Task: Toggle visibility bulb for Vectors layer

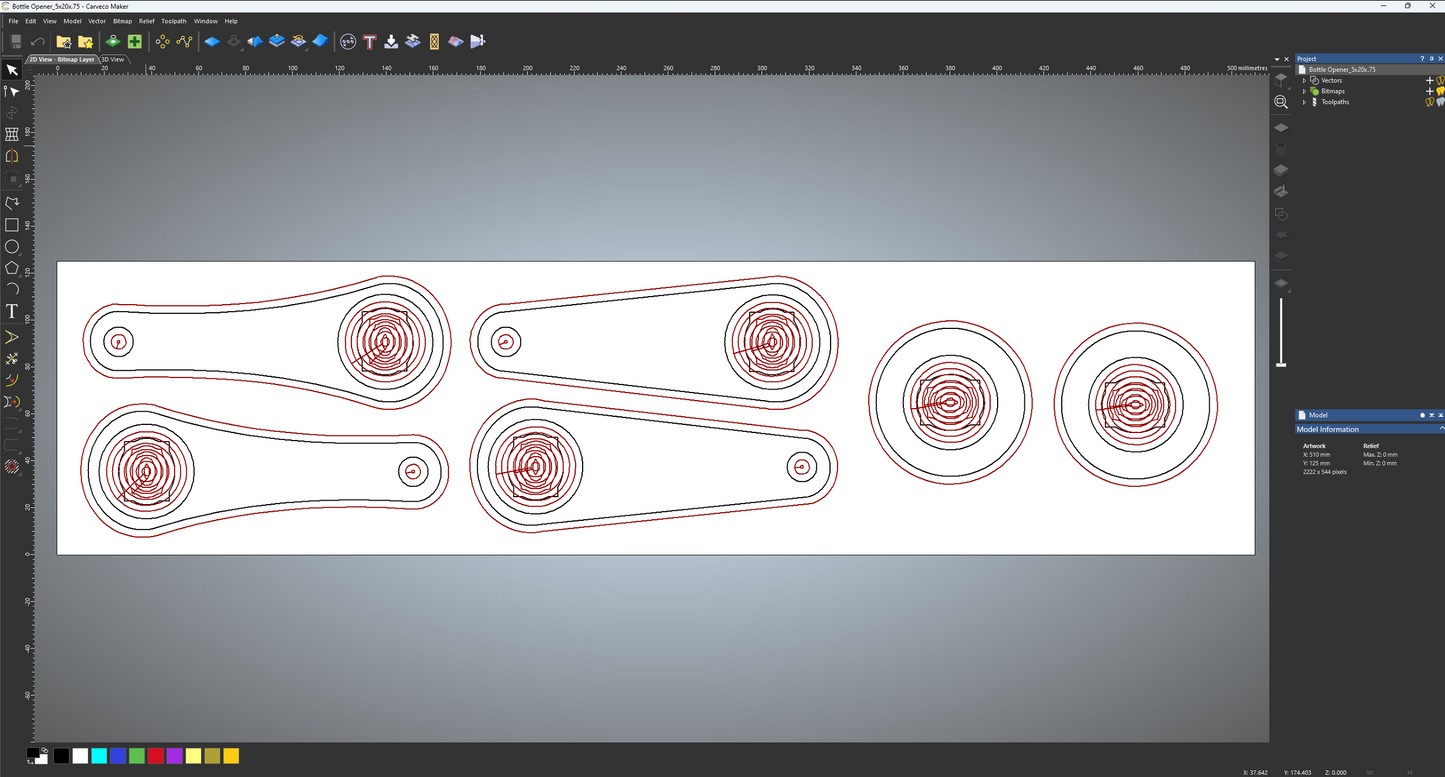Action: pyautogui.click(x=1440, y=80)
